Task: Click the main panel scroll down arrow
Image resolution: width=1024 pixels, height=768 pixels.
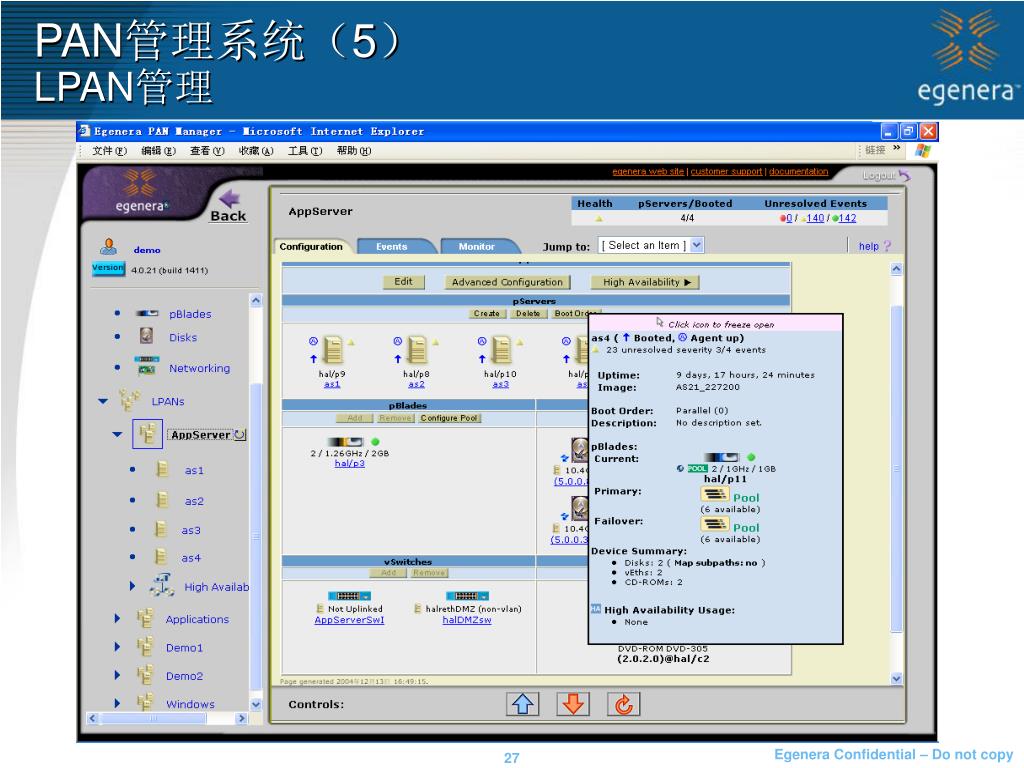Action: [896, 678]
